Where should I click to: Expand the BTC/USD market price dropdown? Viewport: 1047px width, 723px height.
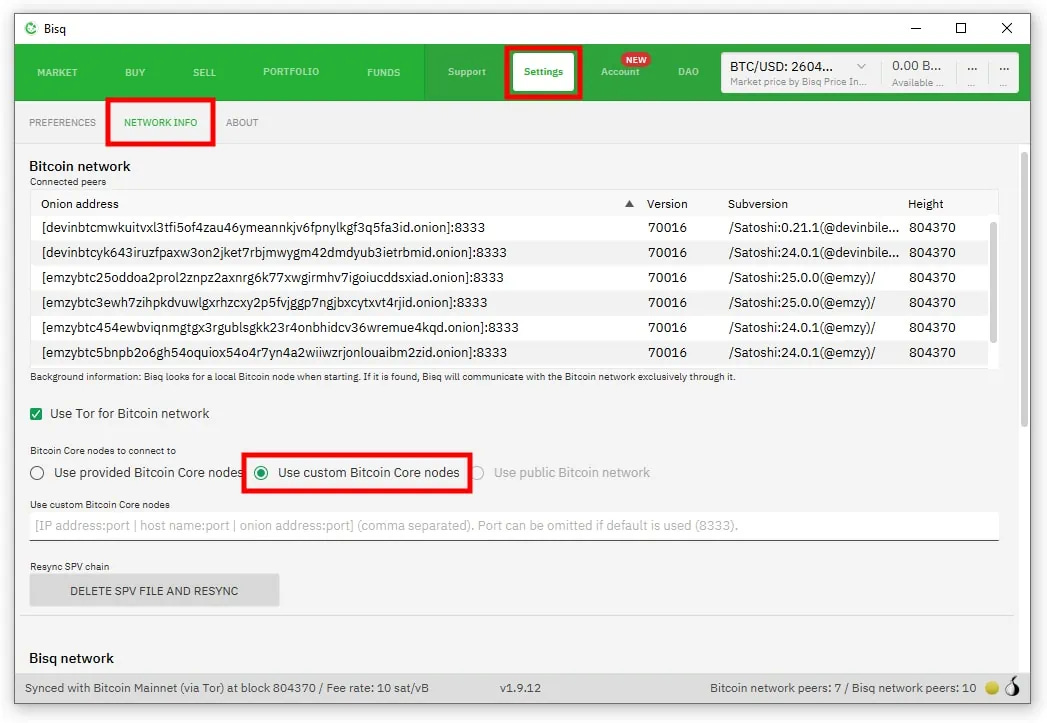(x=861, y=66)
